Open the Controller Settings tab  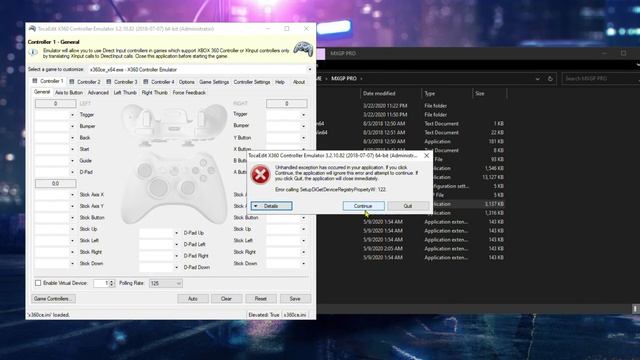(x=252, y=82)
